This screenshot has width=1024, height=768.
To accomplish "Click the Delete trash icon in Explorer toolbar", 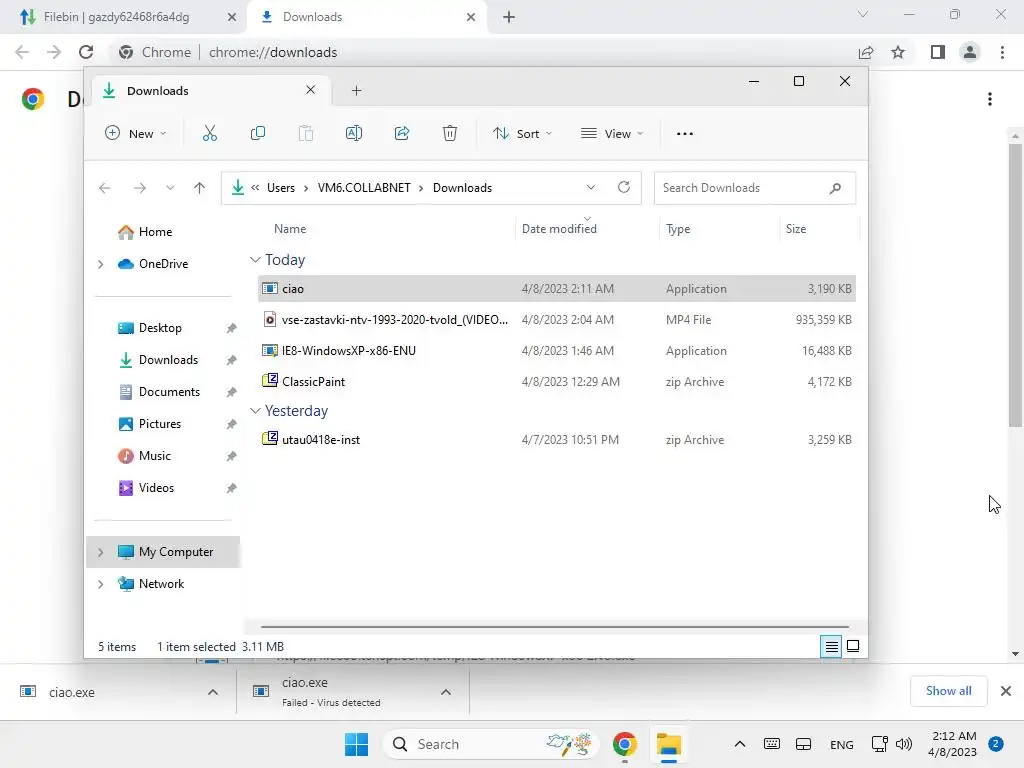I will 450,134.
